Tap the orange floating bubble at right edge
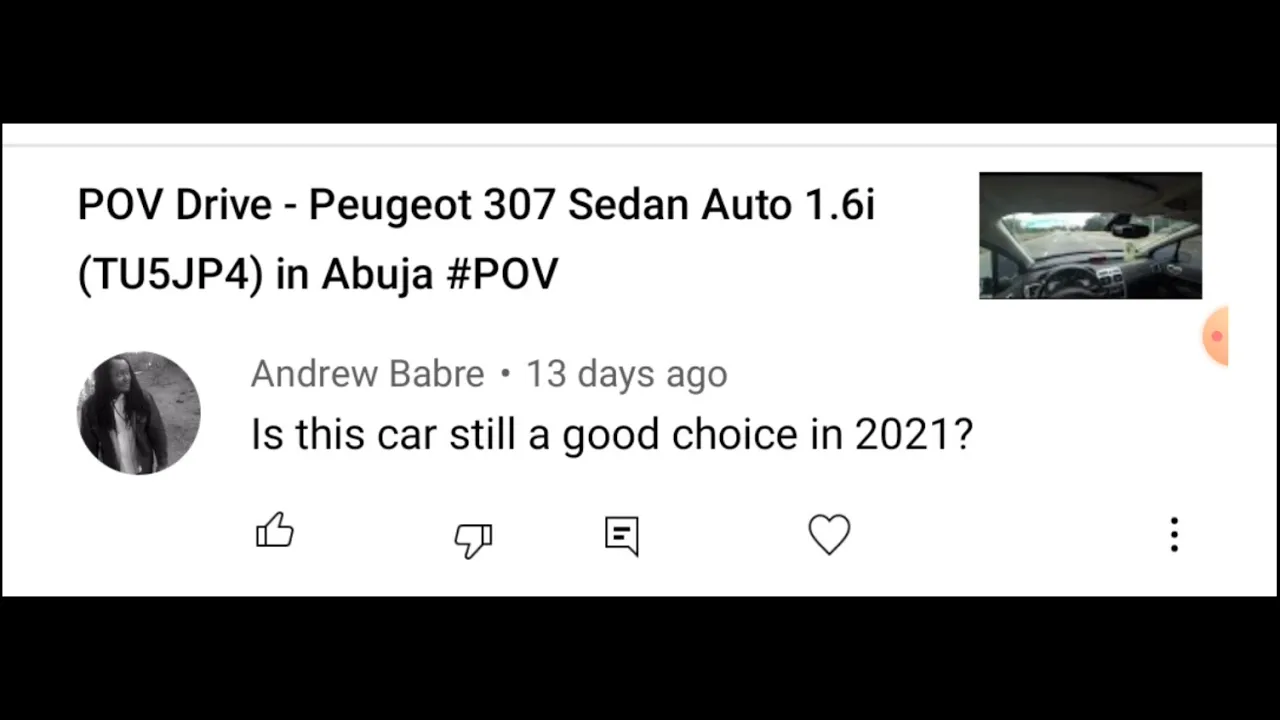The image size is (1280, 720). coord(1215,336)
